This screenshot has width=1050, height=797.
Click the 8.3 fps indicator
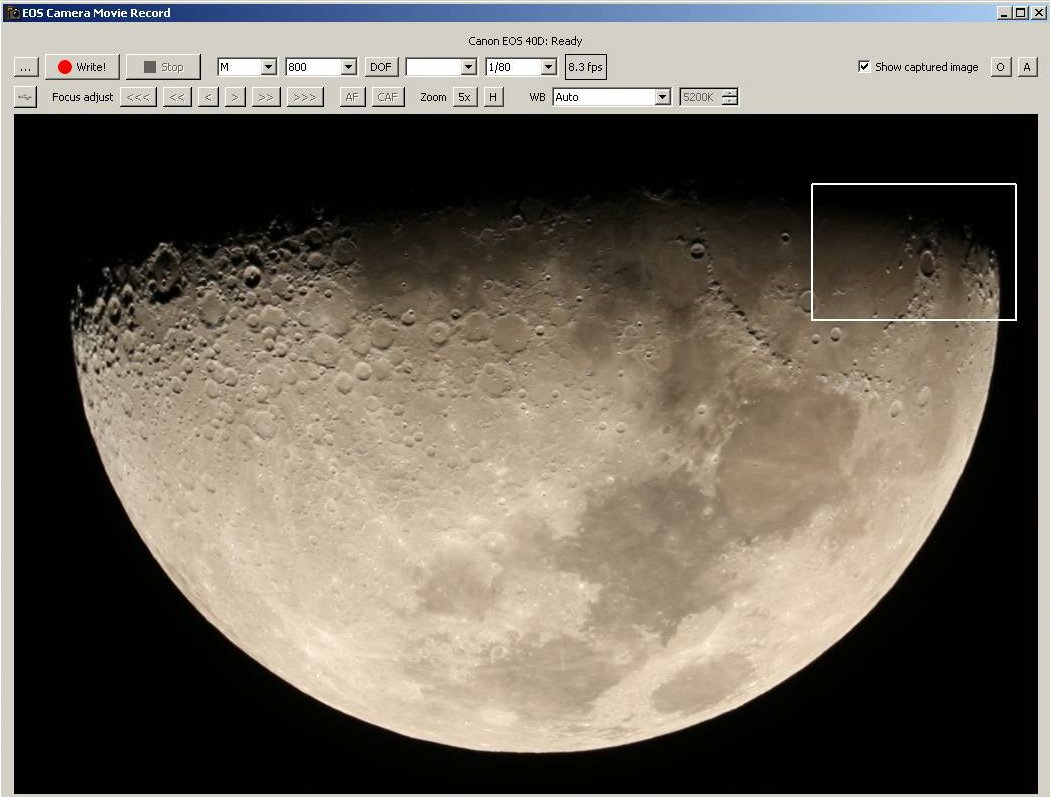(x=585, y=67)
